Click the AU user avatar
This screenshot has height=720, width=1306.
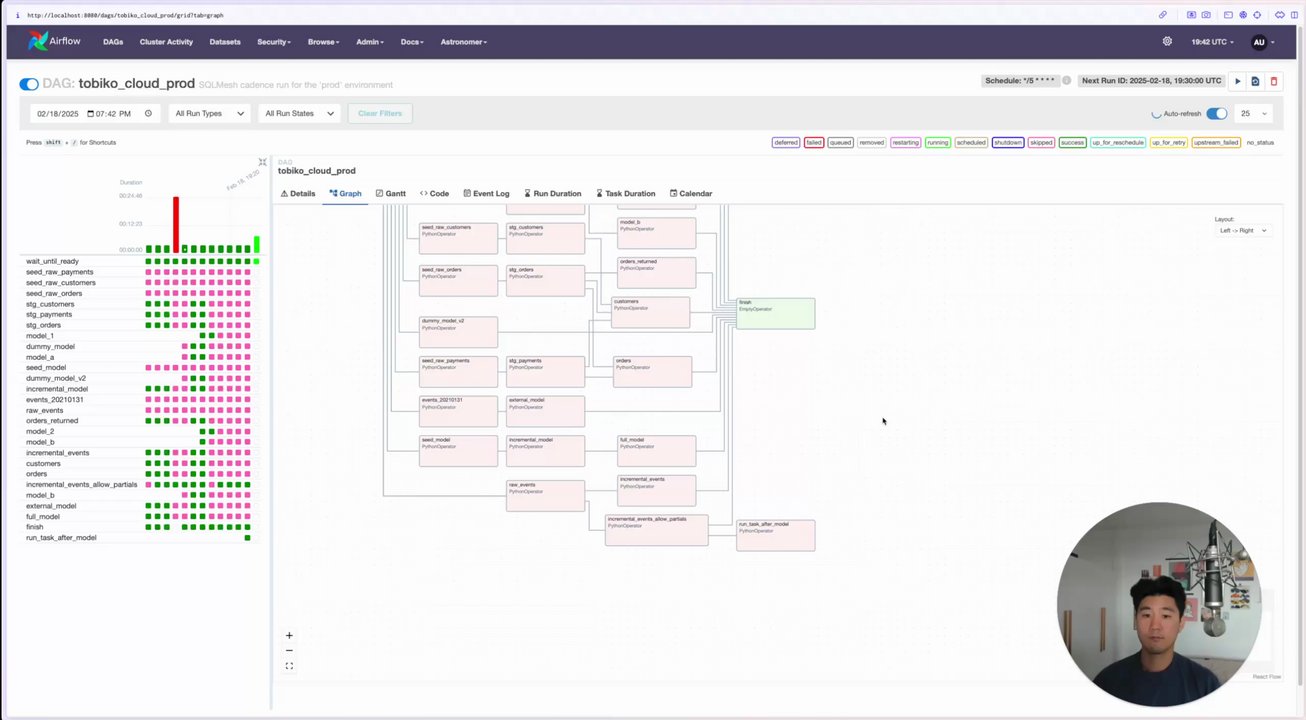coord(1259,42)
